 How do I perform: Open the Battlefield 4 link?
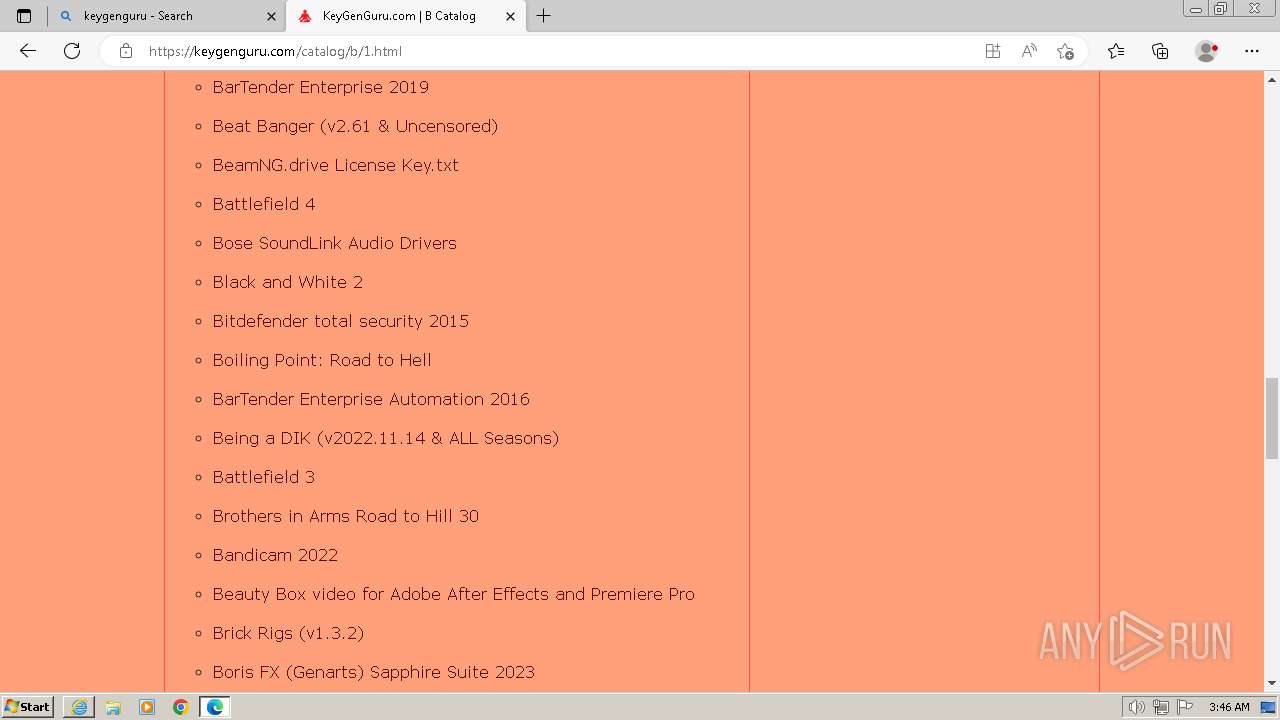pos(264,204)
